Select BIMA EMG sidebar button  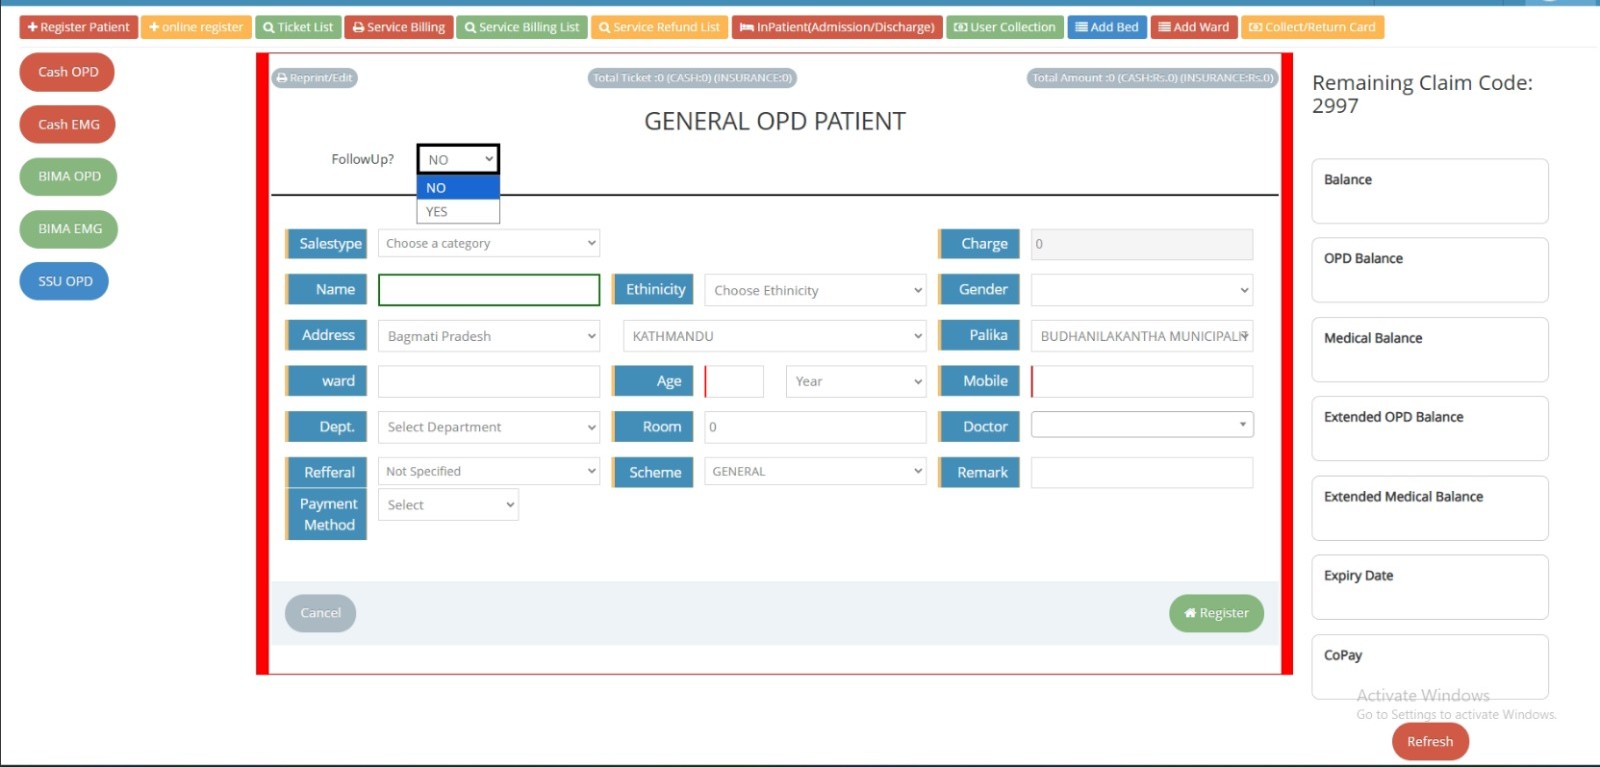tap(69, 229)
